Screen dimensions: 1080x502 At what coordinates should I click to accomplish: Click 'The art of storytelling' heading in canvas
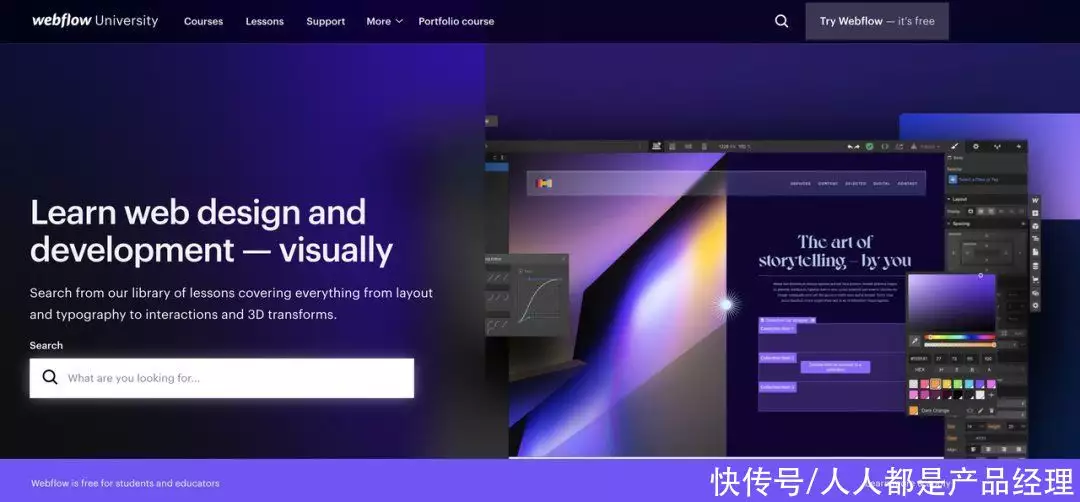(x=834, y=251)
